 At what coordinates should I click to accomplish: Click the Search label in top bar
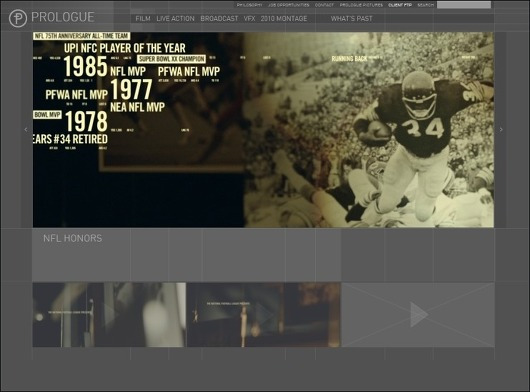(x=426, y=5)
